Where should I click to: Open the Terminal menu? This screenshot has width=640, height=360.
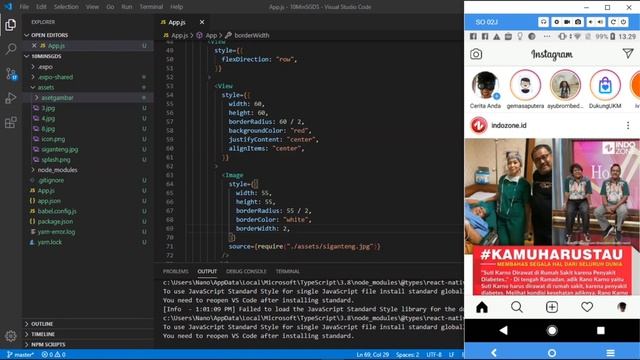pyautogui.click(x=151, y=7)
